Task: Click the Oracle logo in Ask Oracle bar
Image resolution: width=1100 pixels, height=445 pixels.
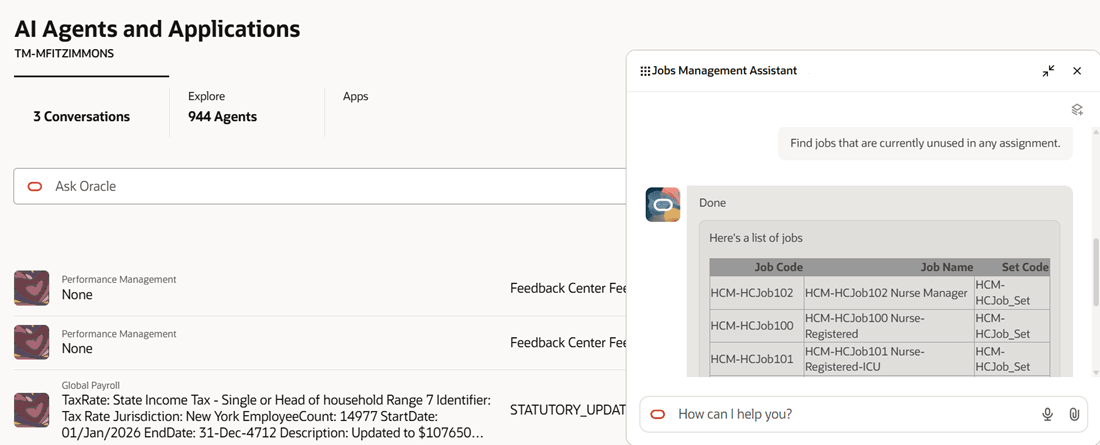Action: click(34, 186)
